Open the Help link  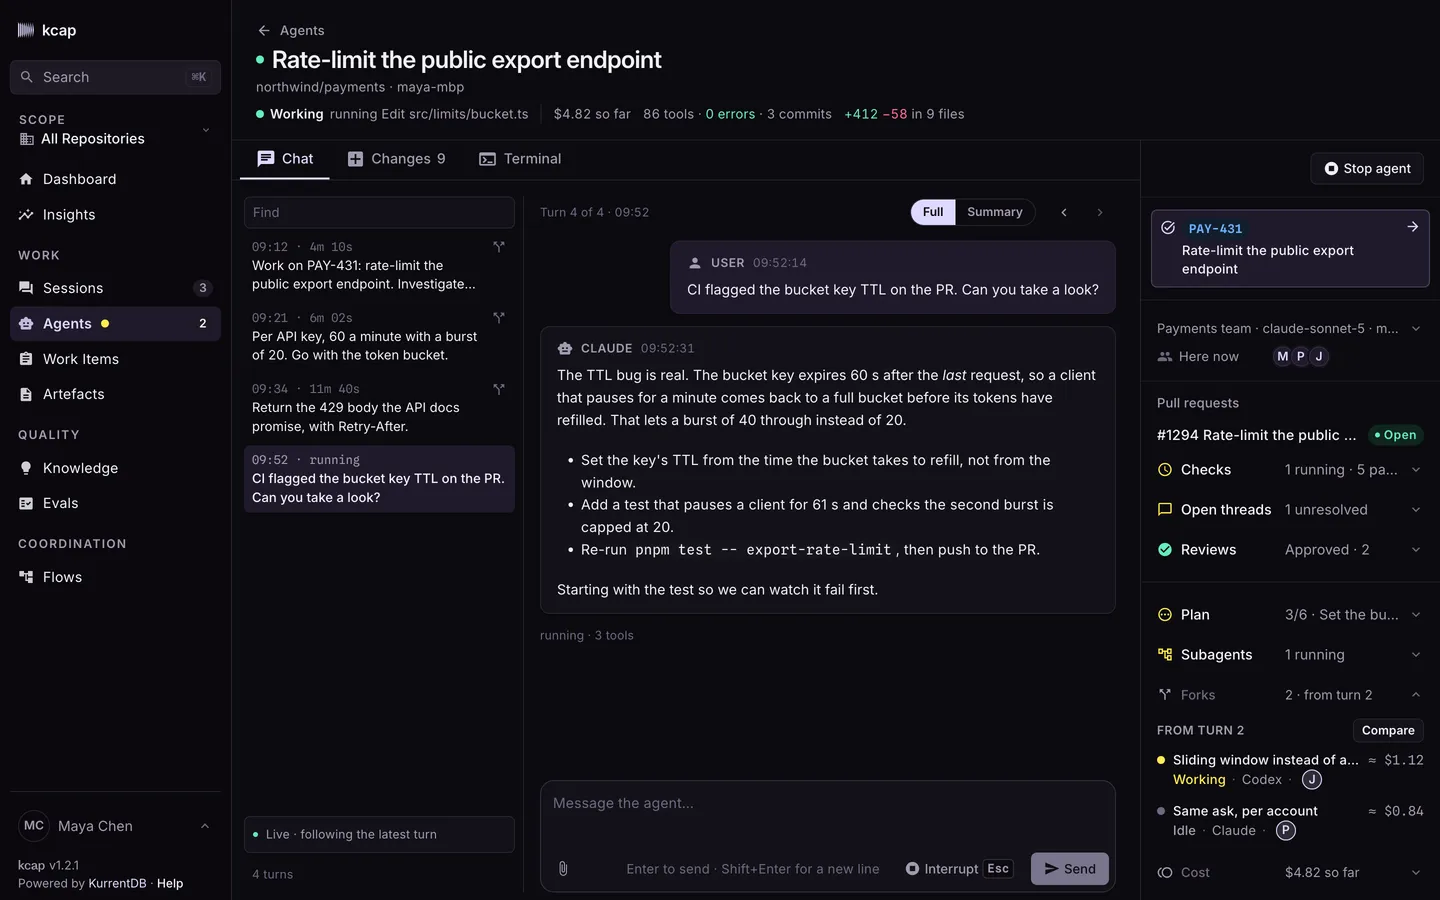coord(170,884)
